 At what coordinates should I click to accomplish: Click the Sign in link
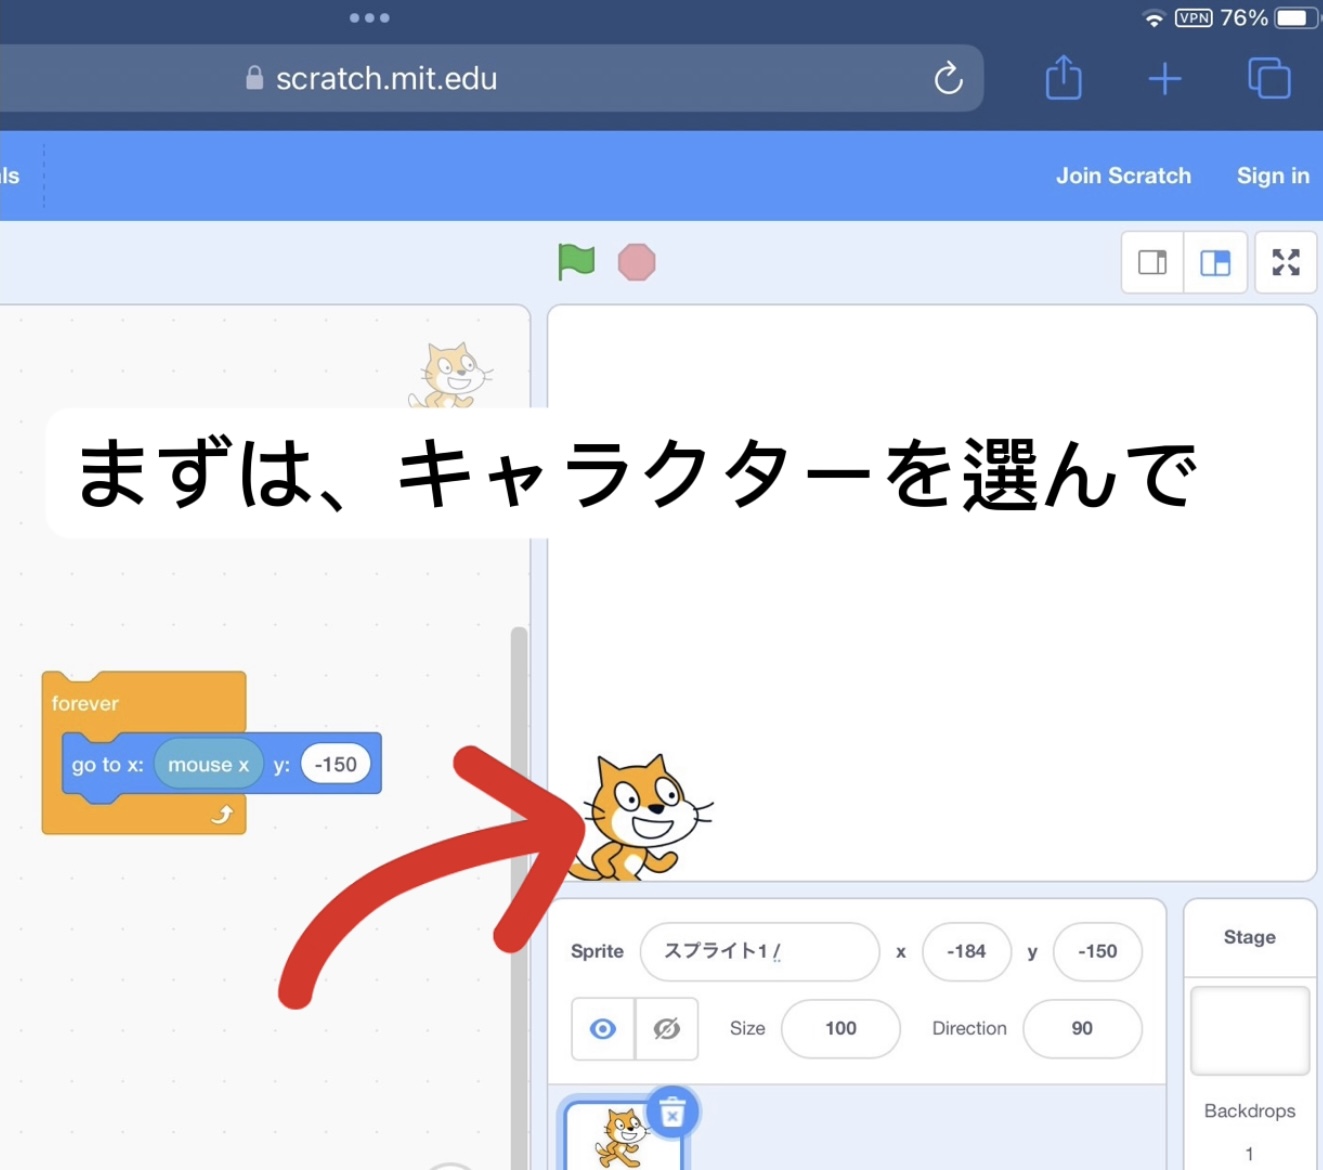[x=1272, y=176]
